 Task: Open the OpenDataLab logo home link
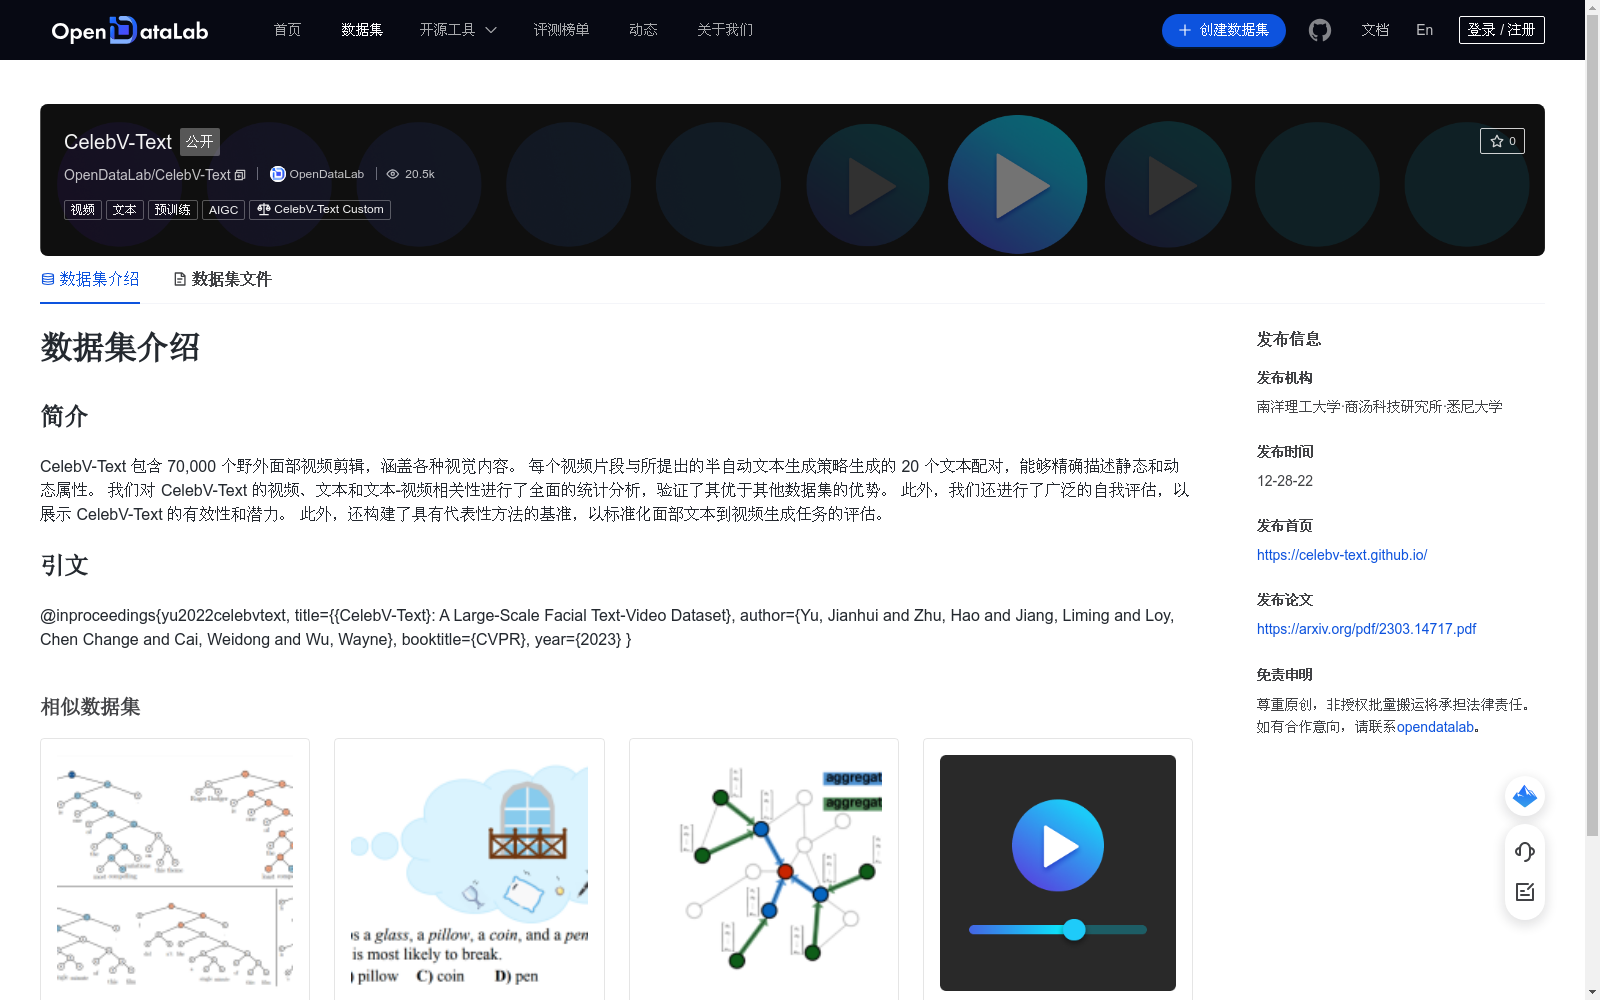point(130,30)
